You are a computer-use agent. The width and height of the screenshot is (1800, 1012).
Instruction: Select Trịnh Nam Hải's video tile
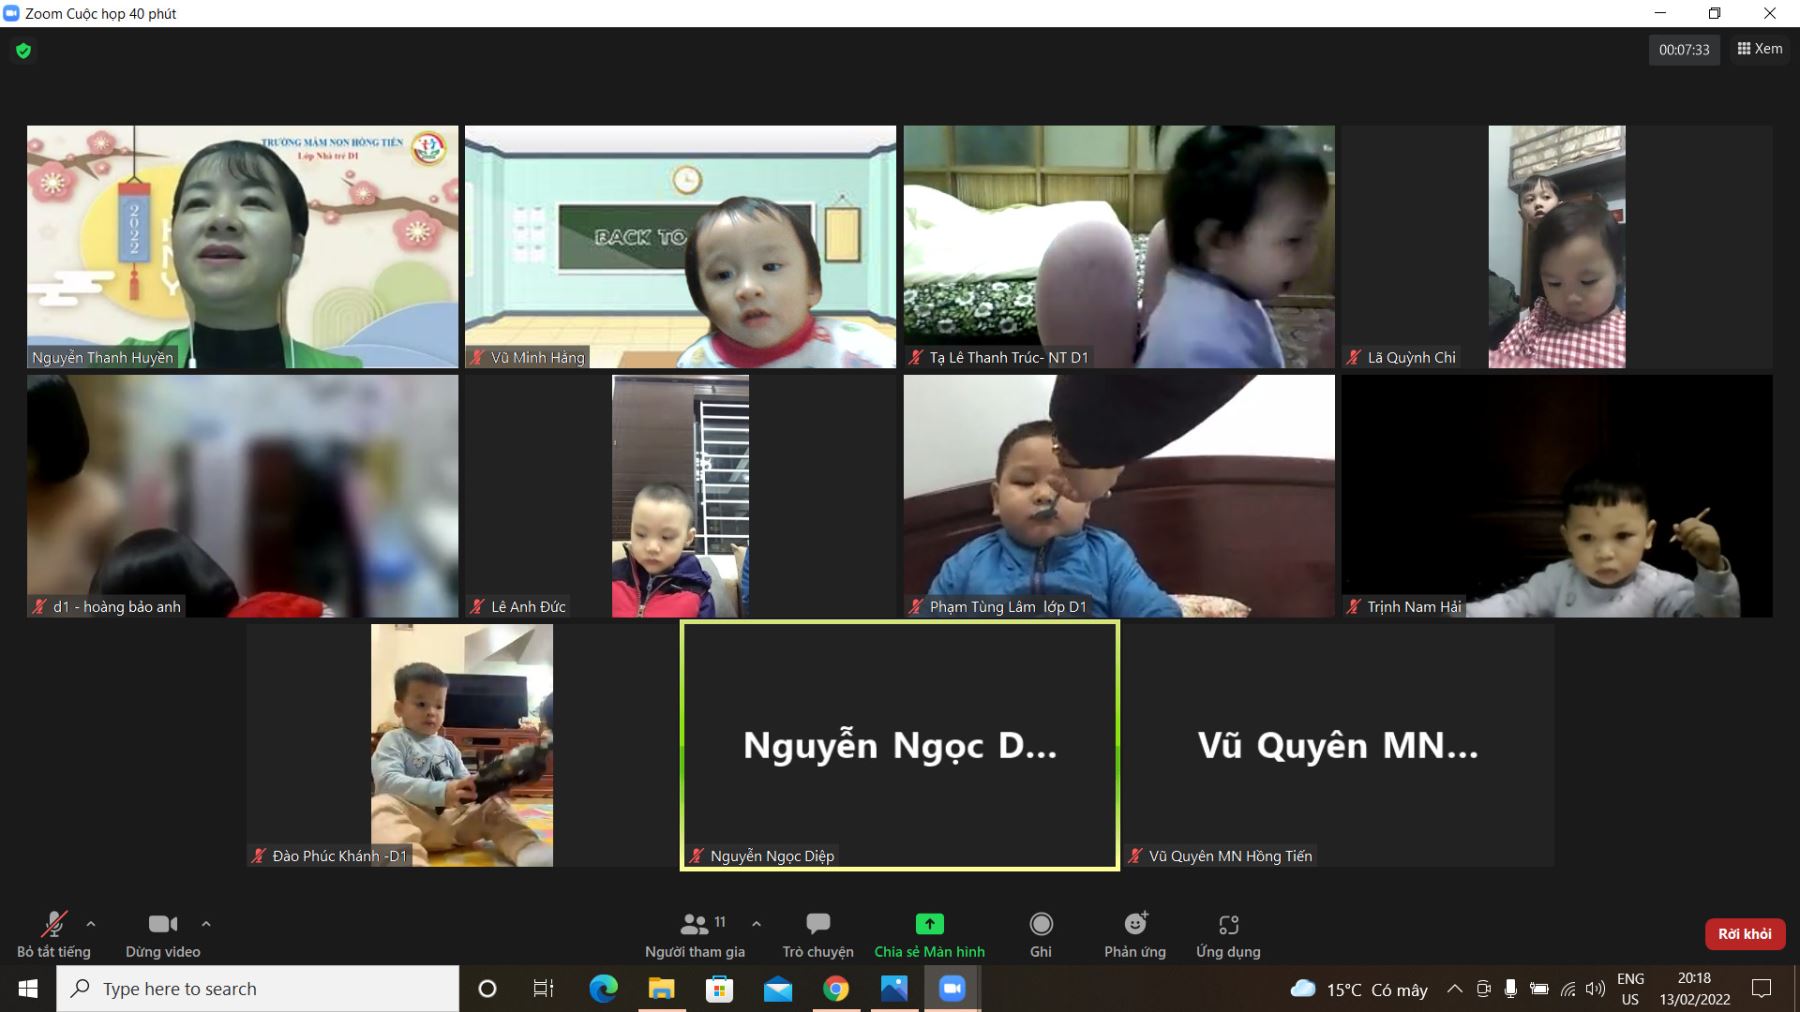point(1556,496)
